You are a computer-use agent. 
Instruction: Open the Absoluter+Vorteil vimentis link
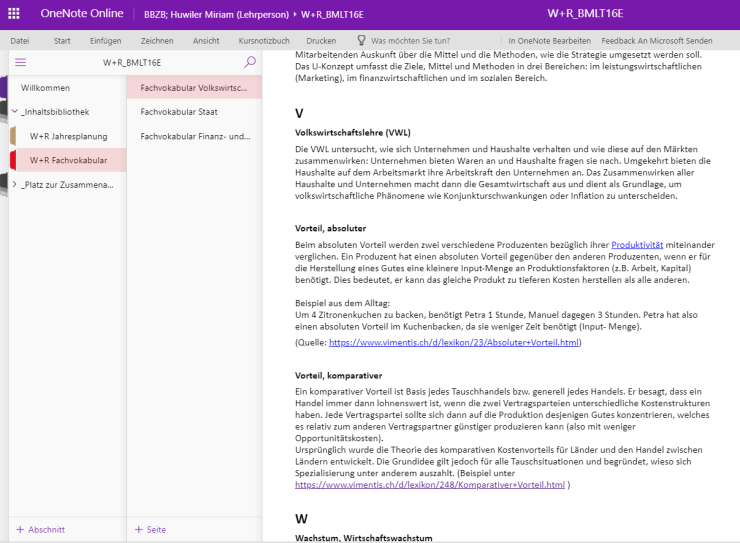tap(454, 343)
